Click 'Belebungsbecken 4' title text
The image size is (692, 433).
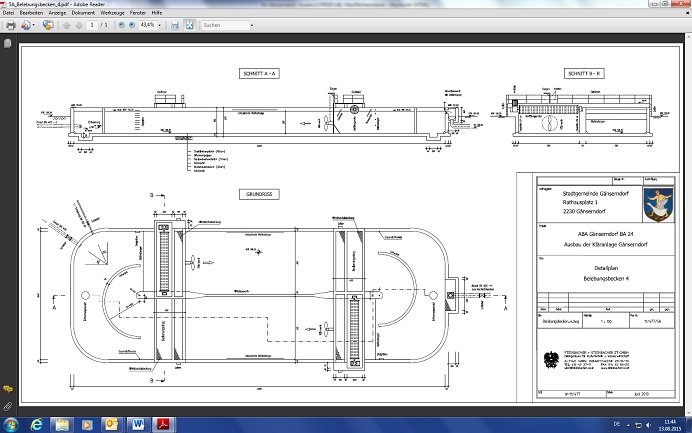[x=606, y=279]
